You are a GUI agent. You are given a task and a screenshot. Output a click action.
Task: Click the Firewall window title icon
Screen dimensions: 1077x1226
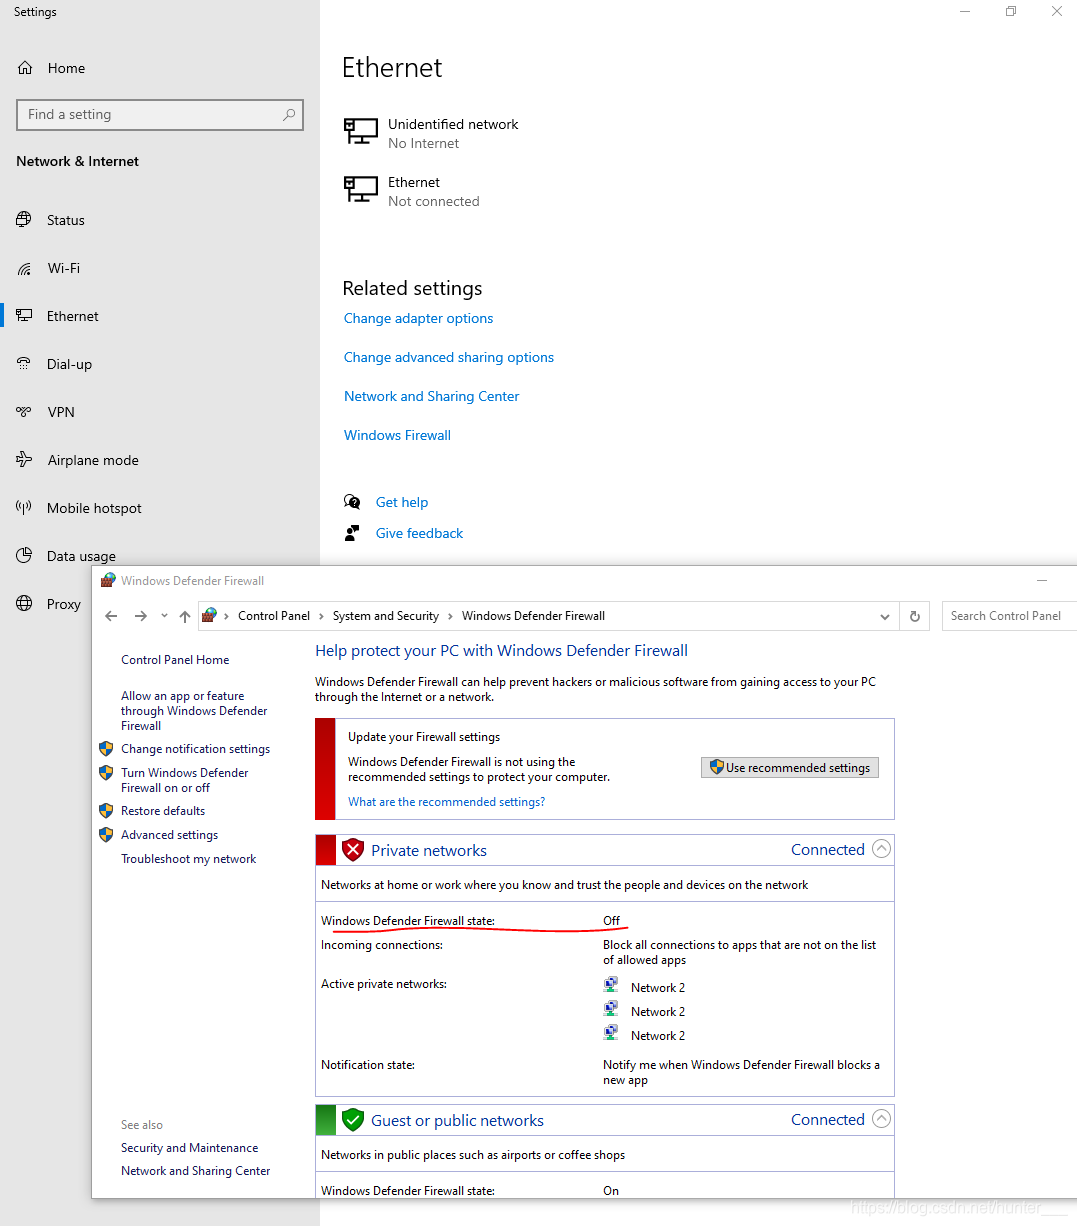coord(108,580)
